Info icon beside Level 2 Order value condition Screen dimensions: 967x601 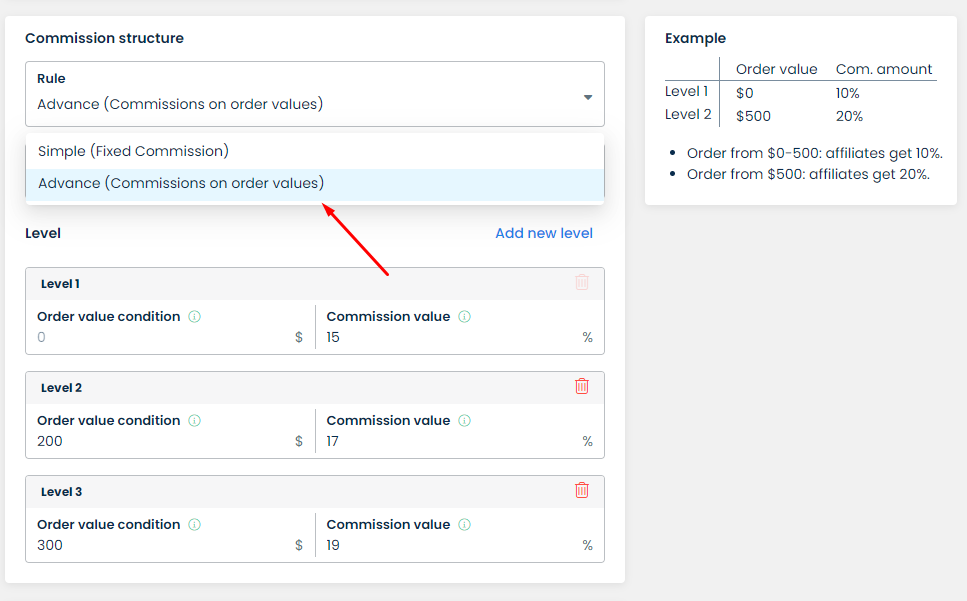coord(195,421)
